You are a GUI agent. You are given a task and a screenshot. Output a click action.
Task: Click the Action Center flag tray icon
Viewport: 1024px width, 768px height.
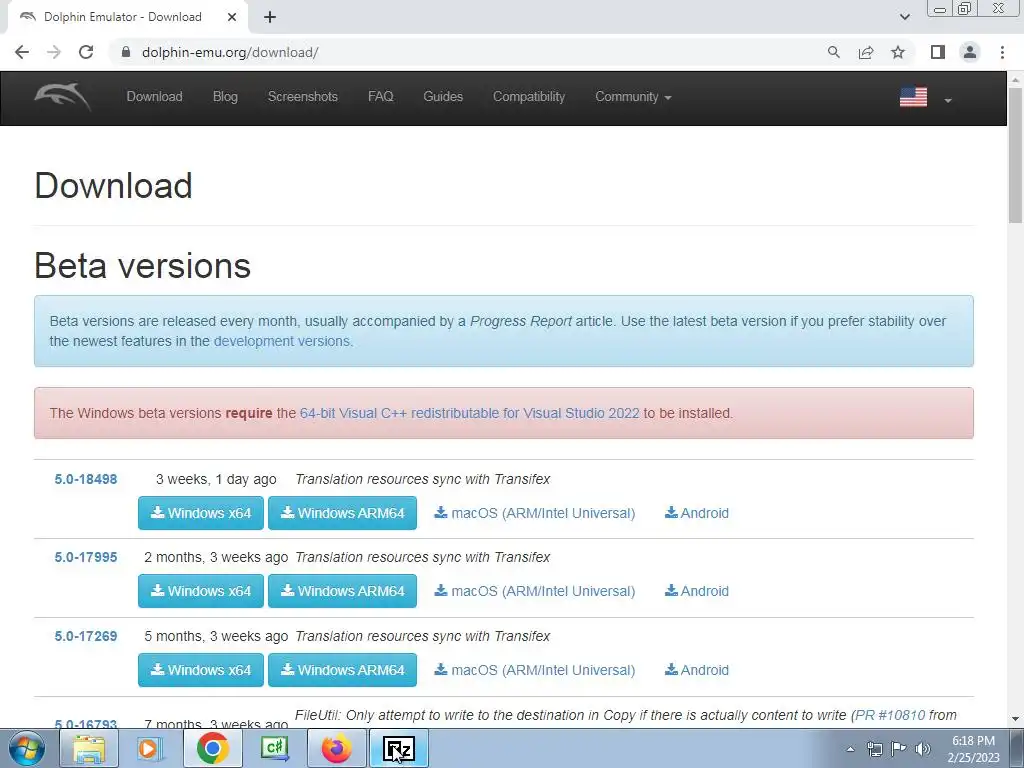pos(899,749)
